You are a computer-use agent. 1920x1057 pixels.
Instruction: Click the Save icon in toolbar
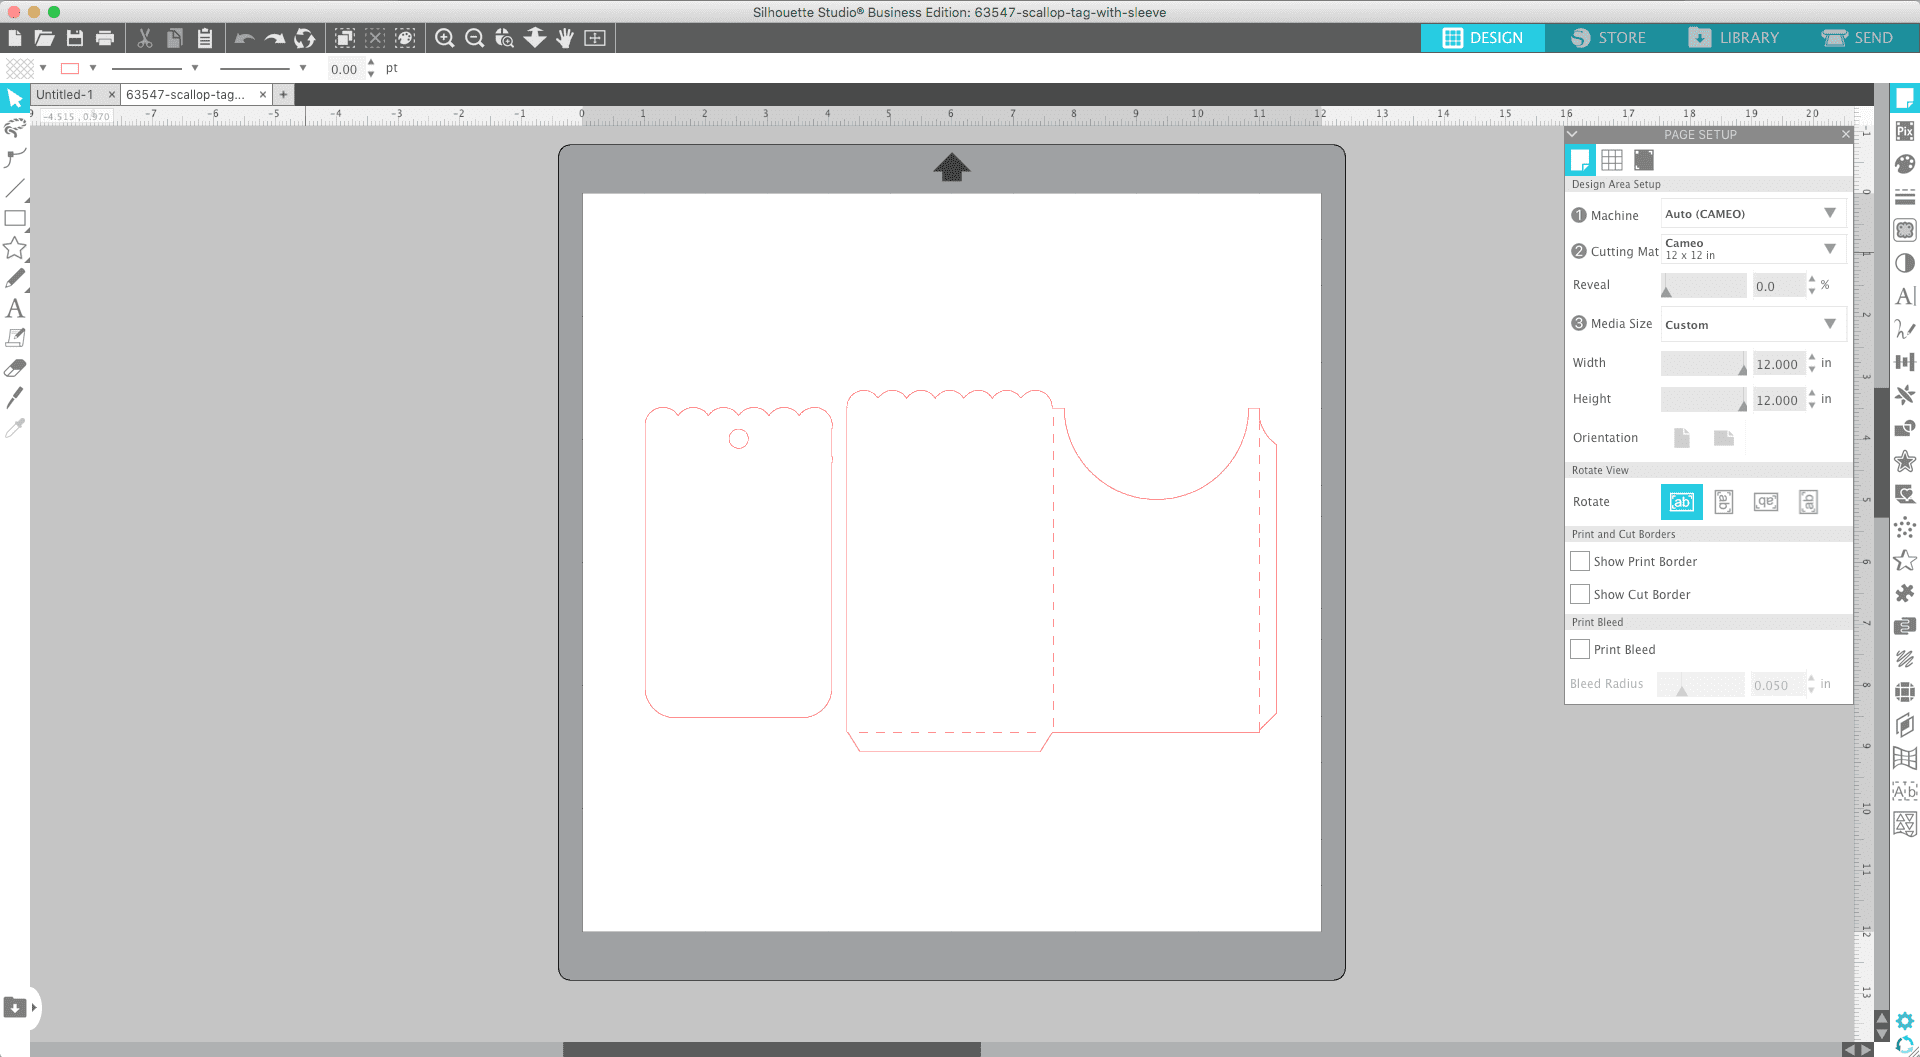(x=75, y=38)
